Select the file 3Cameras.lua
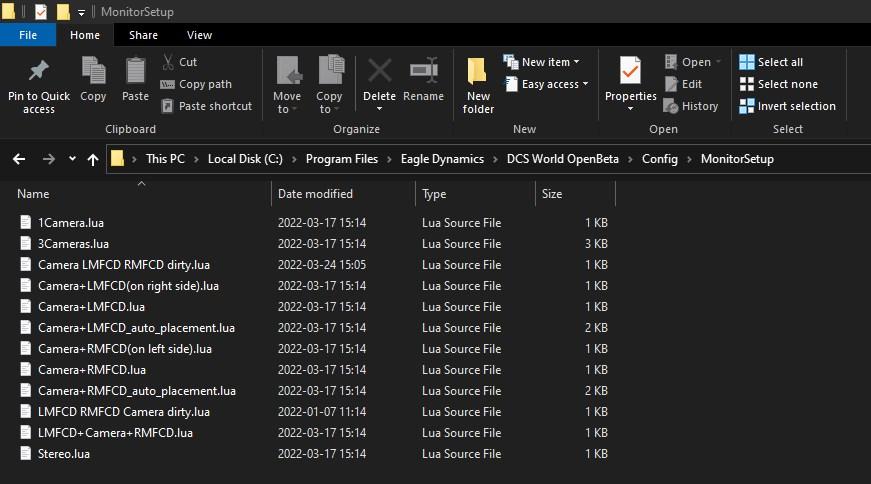This screenshot has width=871, height=484. 73,244
